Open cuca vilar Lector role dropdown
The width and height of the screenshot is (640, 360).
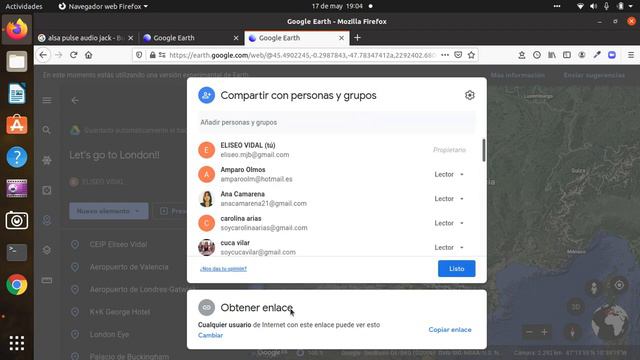[x=449, y=247]
